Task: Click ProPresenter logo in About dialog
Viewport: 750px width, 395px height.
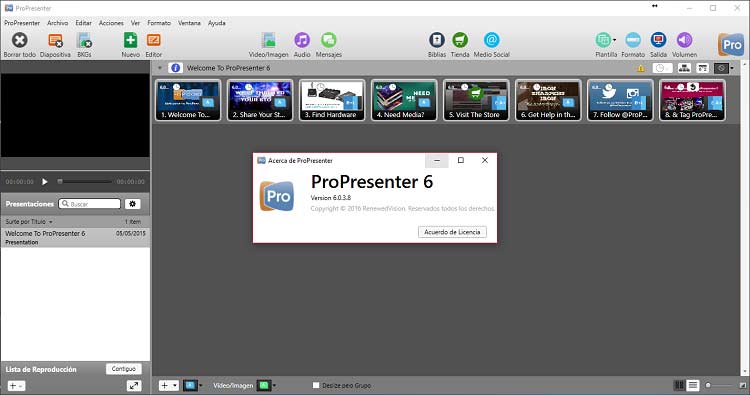Action: click(x=277, y=196)
